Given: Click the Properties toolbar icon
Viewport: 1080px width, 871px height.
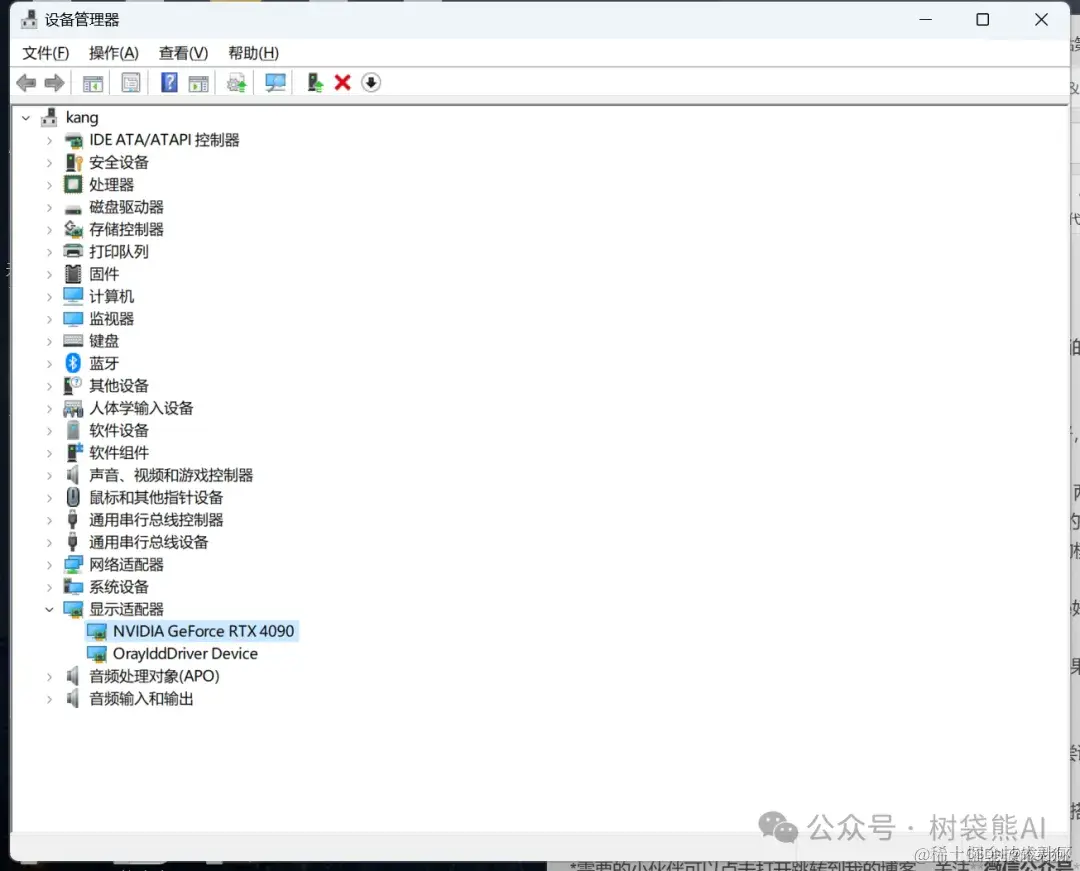Looking at the screenshot, I should [131, 83].
